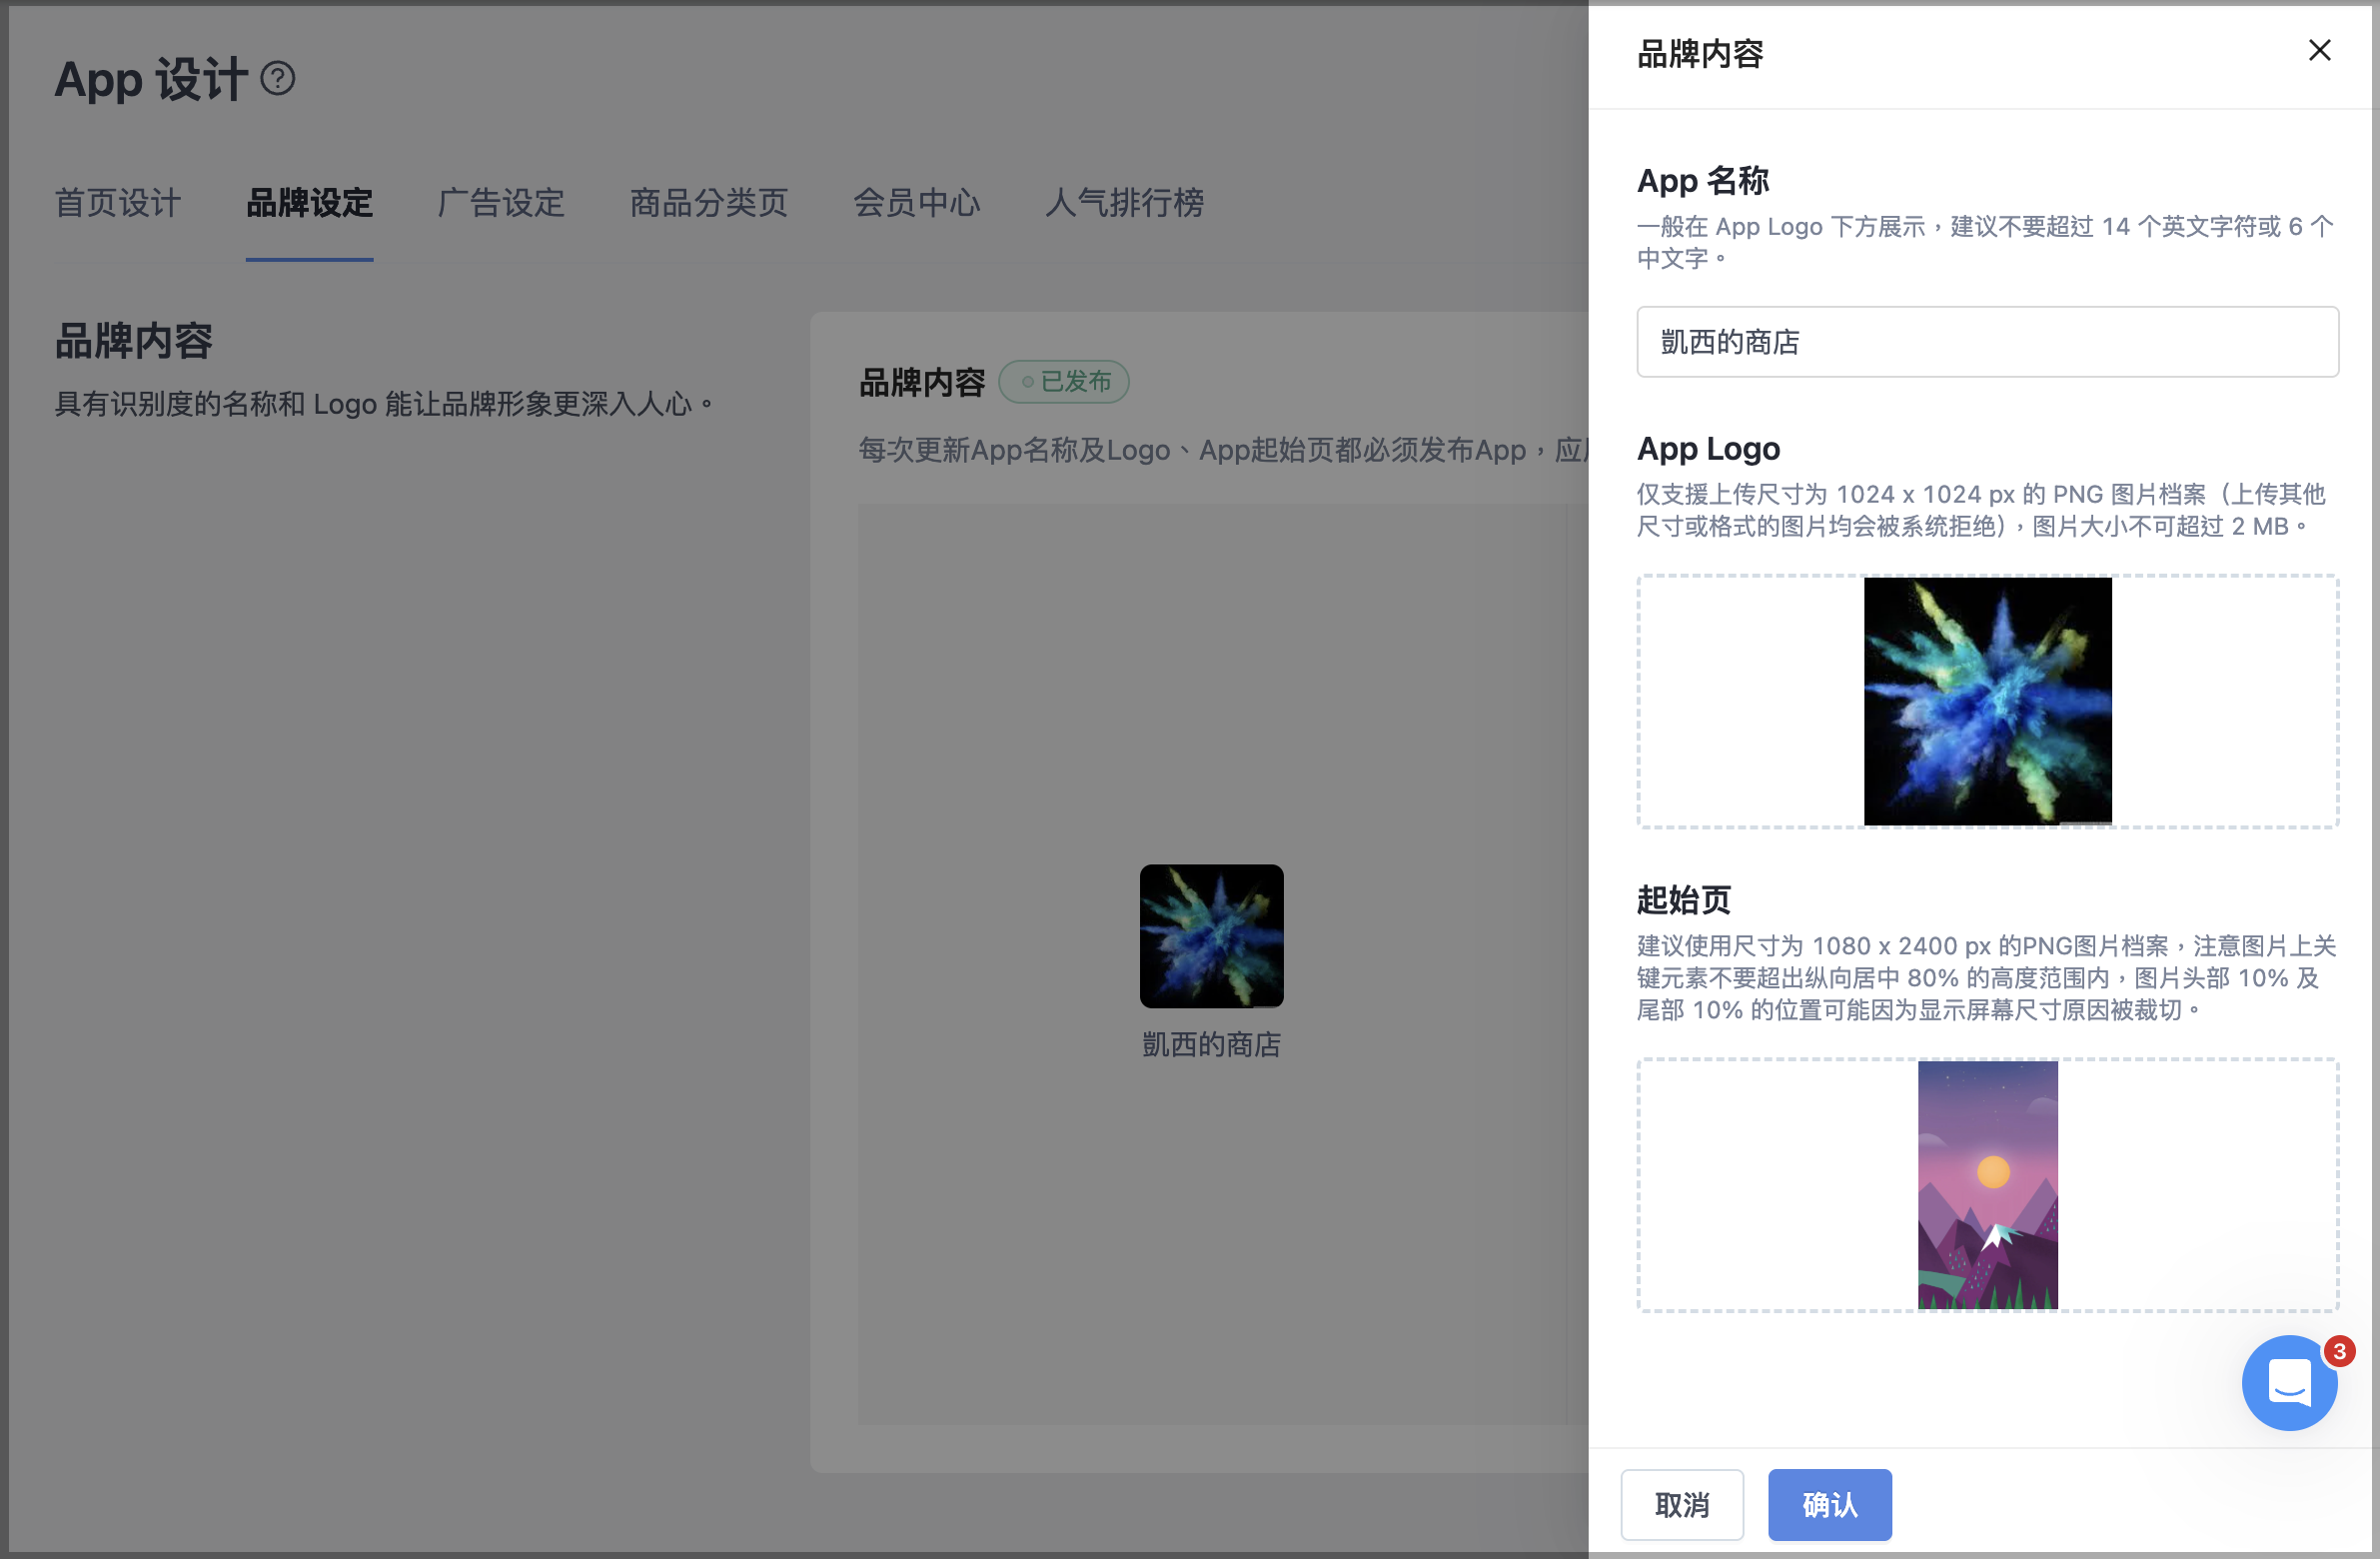Click the 取消 button
This screenshot has width=2380, height=1559.
click(1681, 1504)
